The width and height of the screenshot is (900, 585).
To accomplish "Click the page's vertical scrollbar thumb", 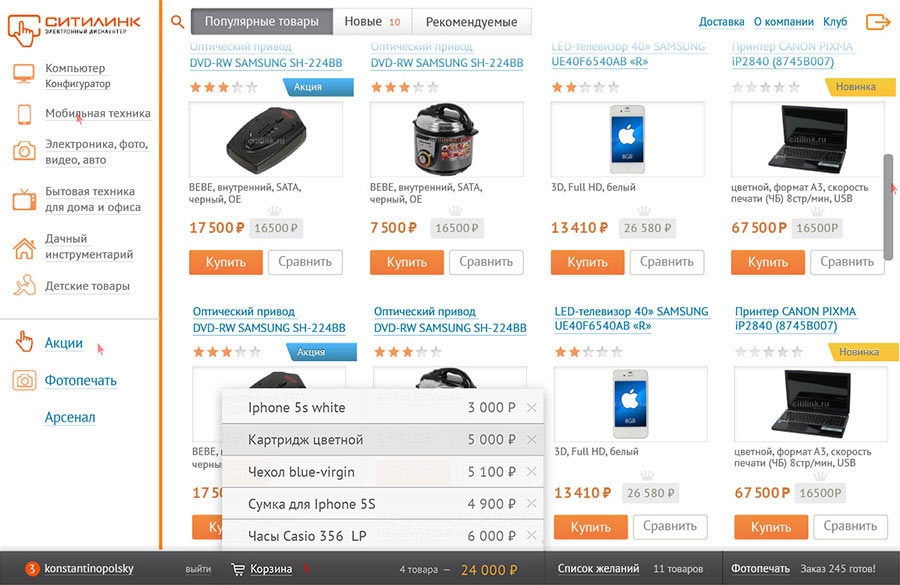I will (888, 205).
